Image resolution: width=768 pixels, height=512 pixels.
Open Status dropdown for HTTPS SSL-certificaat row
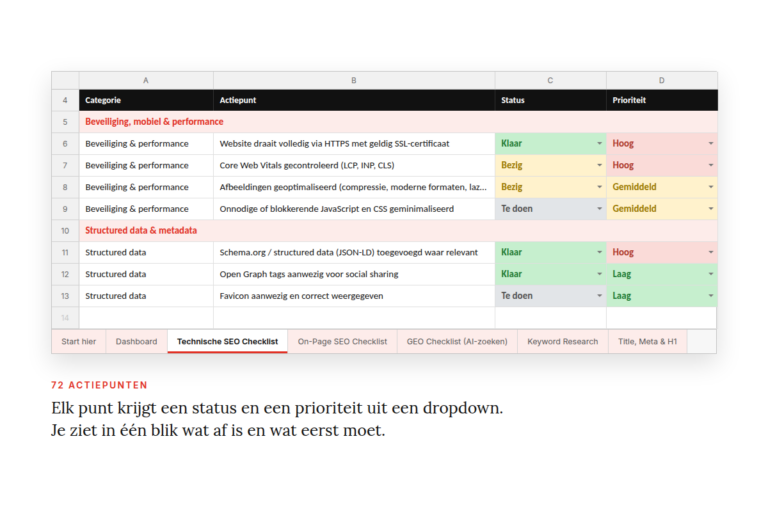599,144
